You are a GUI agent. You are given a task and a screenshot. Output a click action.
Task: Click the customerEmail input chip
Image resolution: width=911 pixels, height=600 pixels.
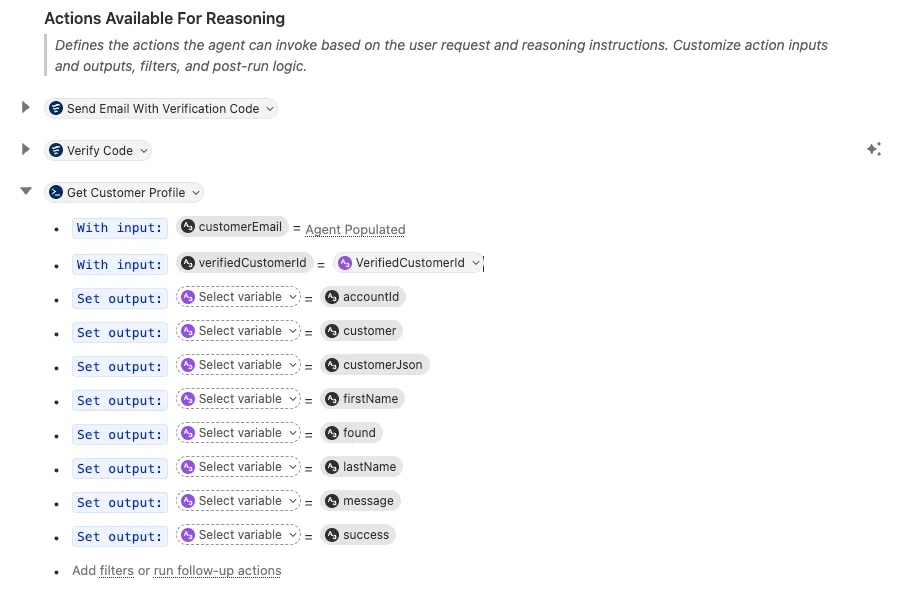(232, 227)
